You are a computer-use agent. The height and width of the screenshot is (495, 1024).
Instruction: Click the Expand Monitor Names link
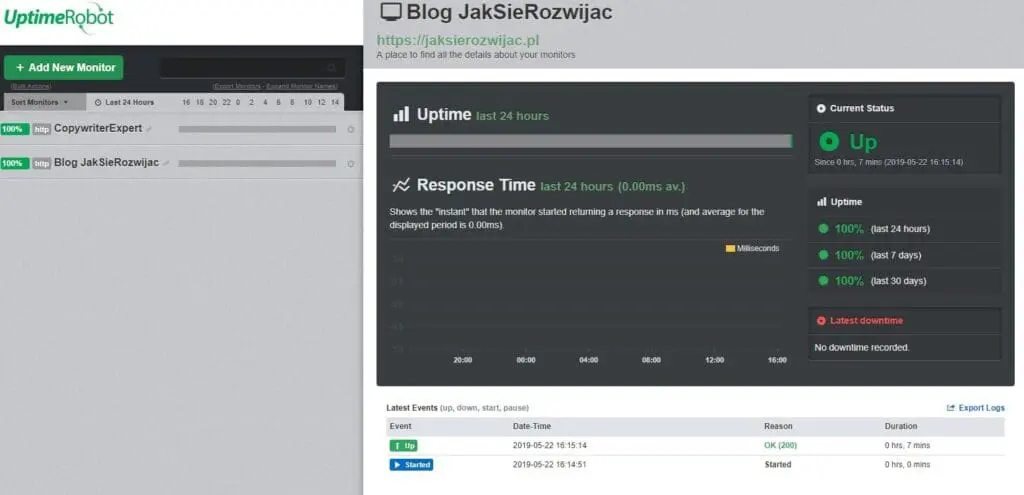pyautogui.click(x=302, y=86)
